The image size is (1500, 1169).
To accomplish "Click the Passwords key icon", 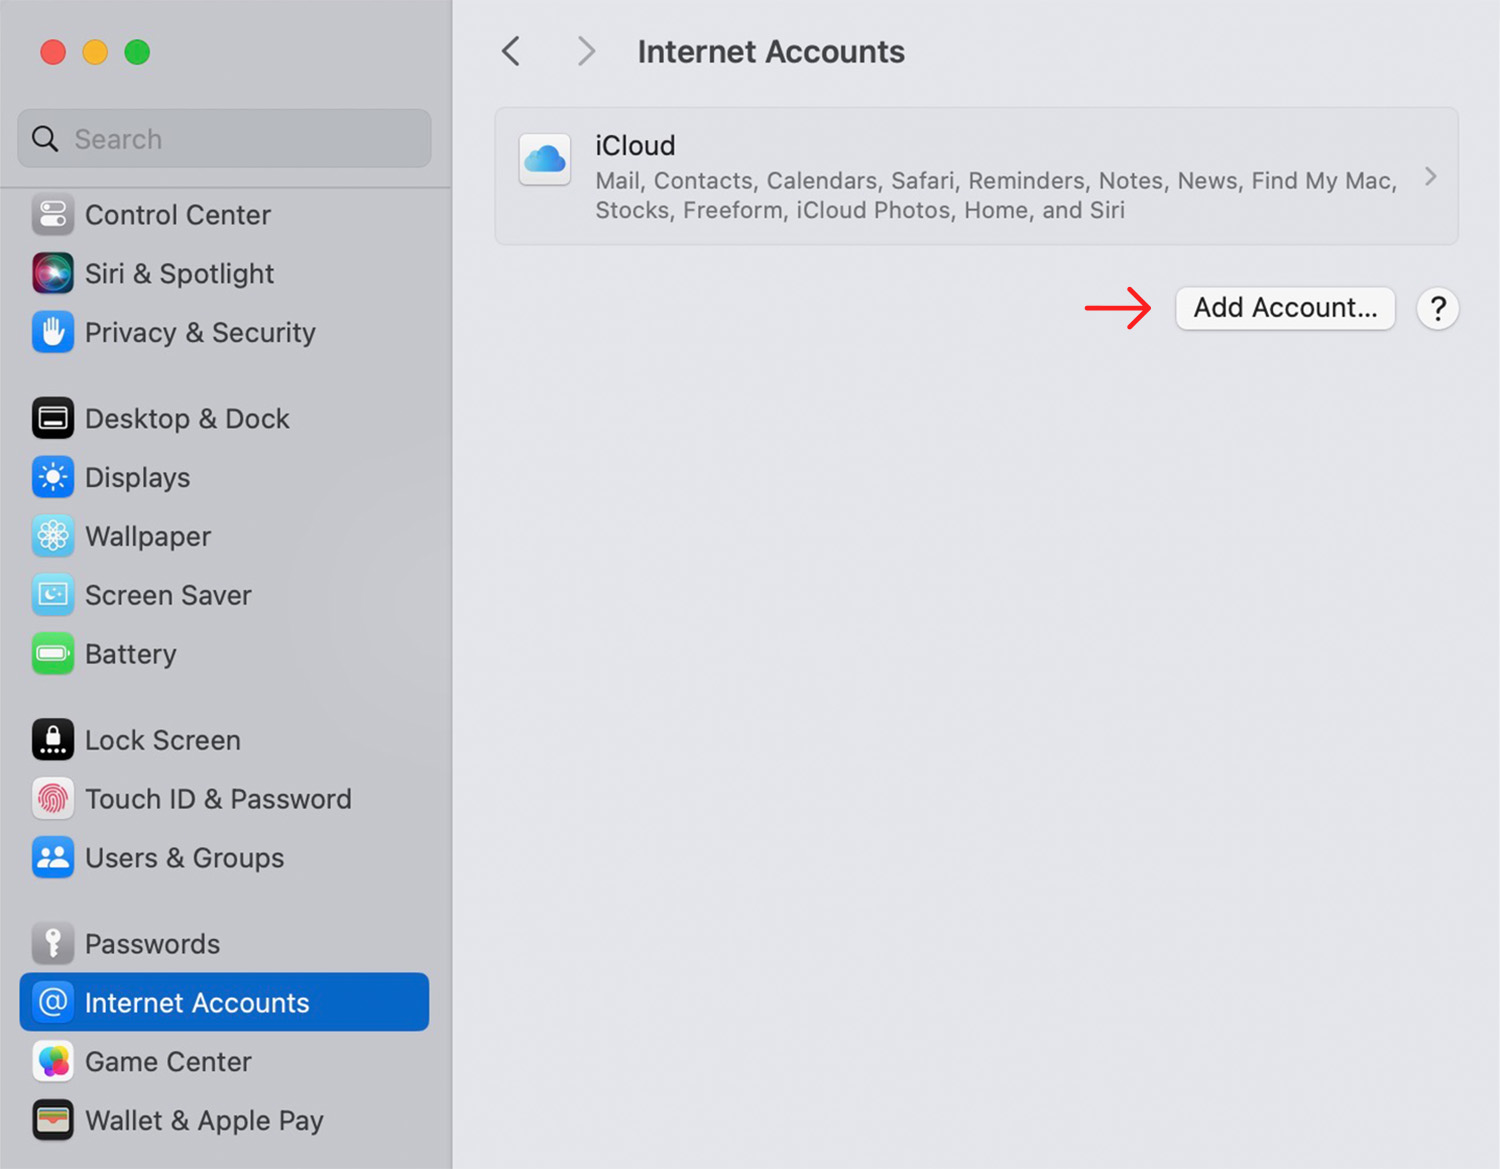I will tap(53, 943).
